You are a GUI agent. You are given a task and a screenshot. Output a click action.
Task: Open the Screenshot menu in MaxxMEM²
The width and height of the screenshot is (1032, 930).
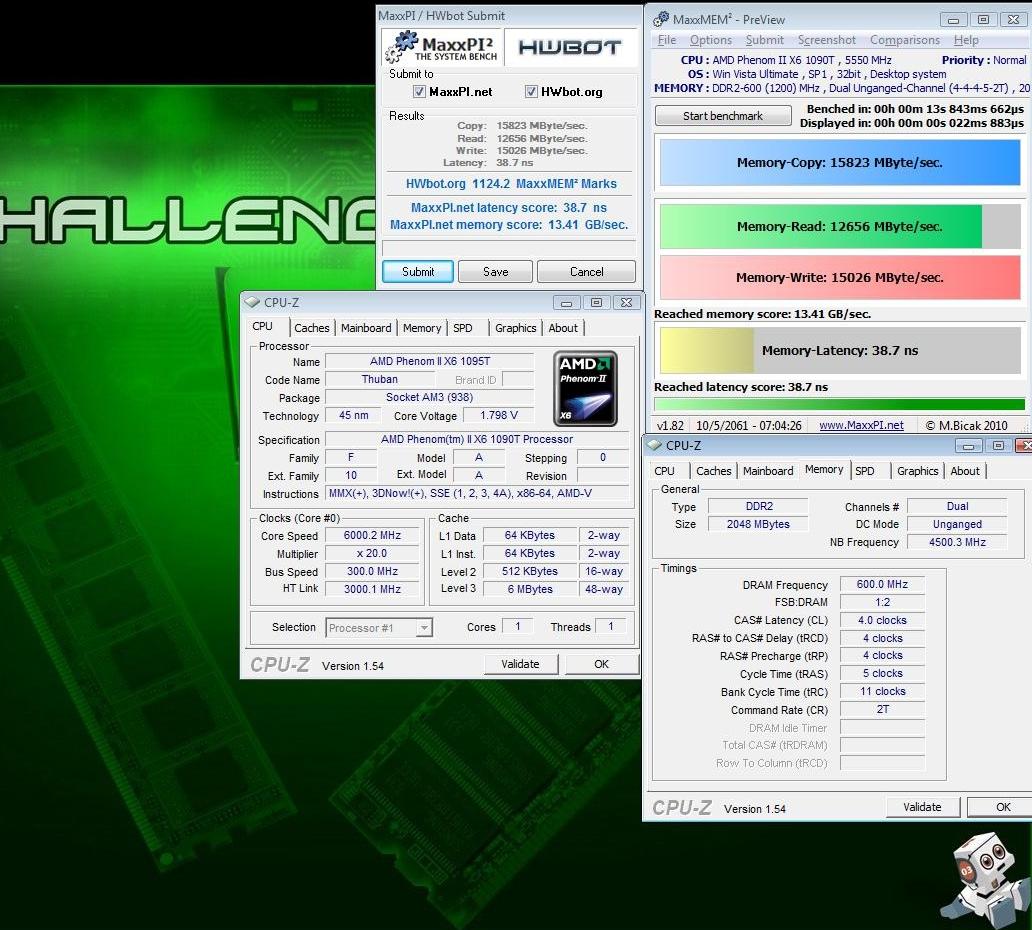pyautogui.click(x=827, y=40)
